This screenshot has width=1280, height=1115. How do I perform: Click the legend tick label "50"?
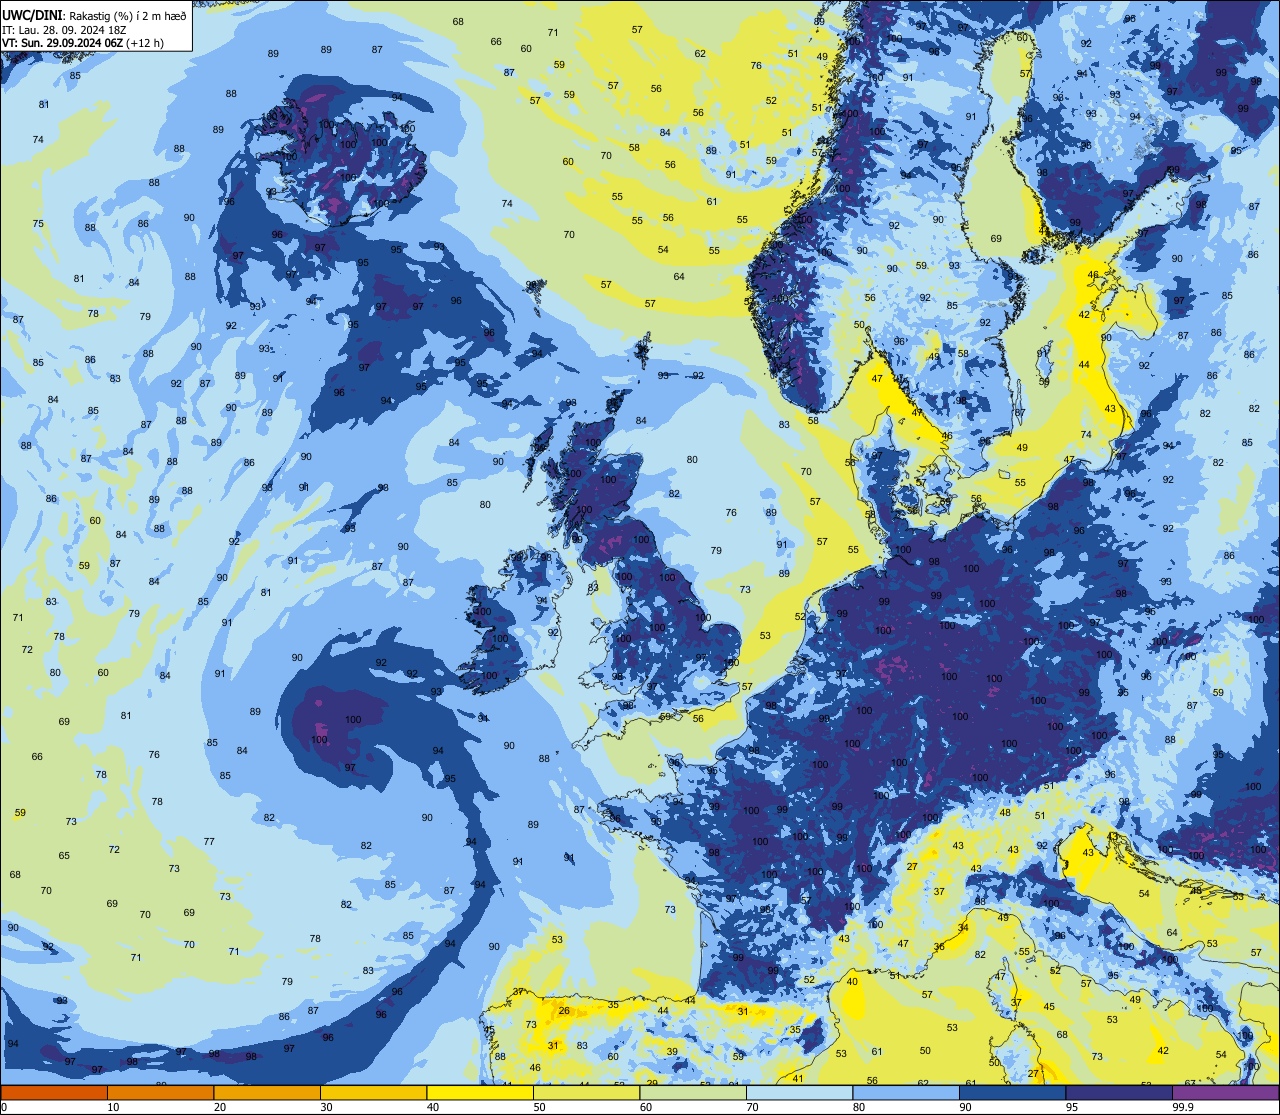pos(539,1107)
